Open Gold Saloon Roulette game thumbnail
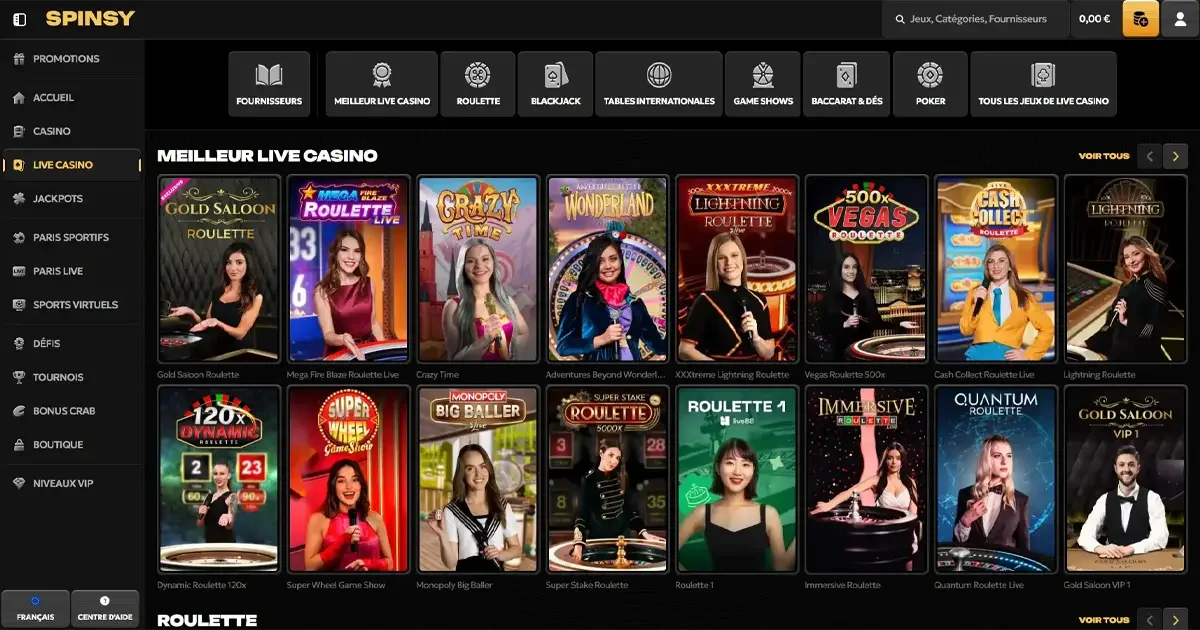1200x630 pixels. [x=219, y=269]
